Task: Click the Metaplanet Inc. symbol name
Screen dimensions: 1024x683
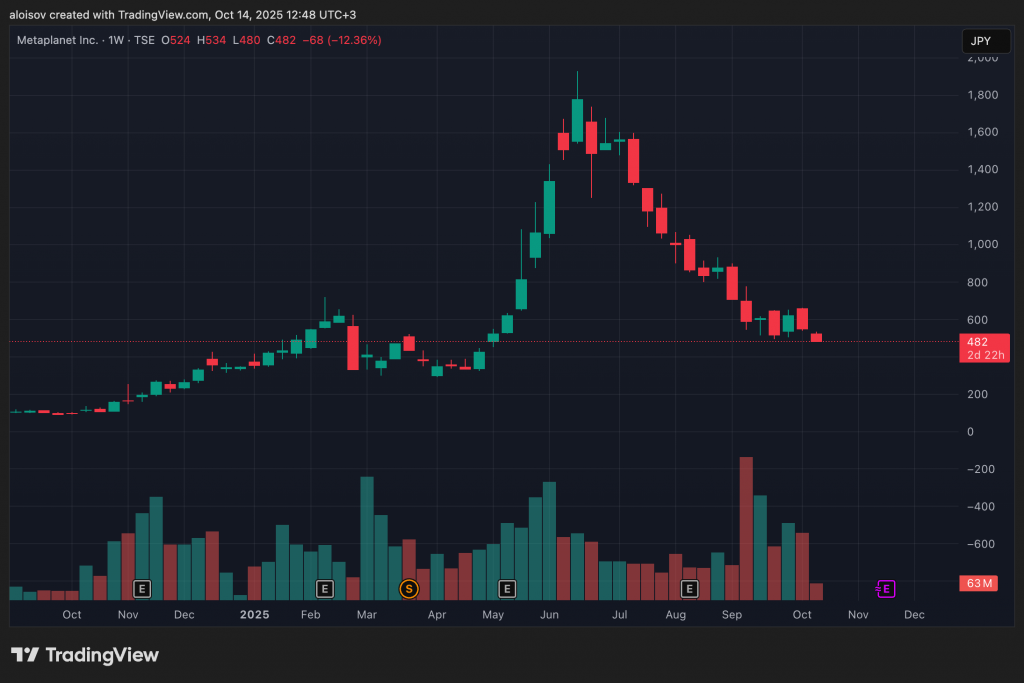Action: 57,40
